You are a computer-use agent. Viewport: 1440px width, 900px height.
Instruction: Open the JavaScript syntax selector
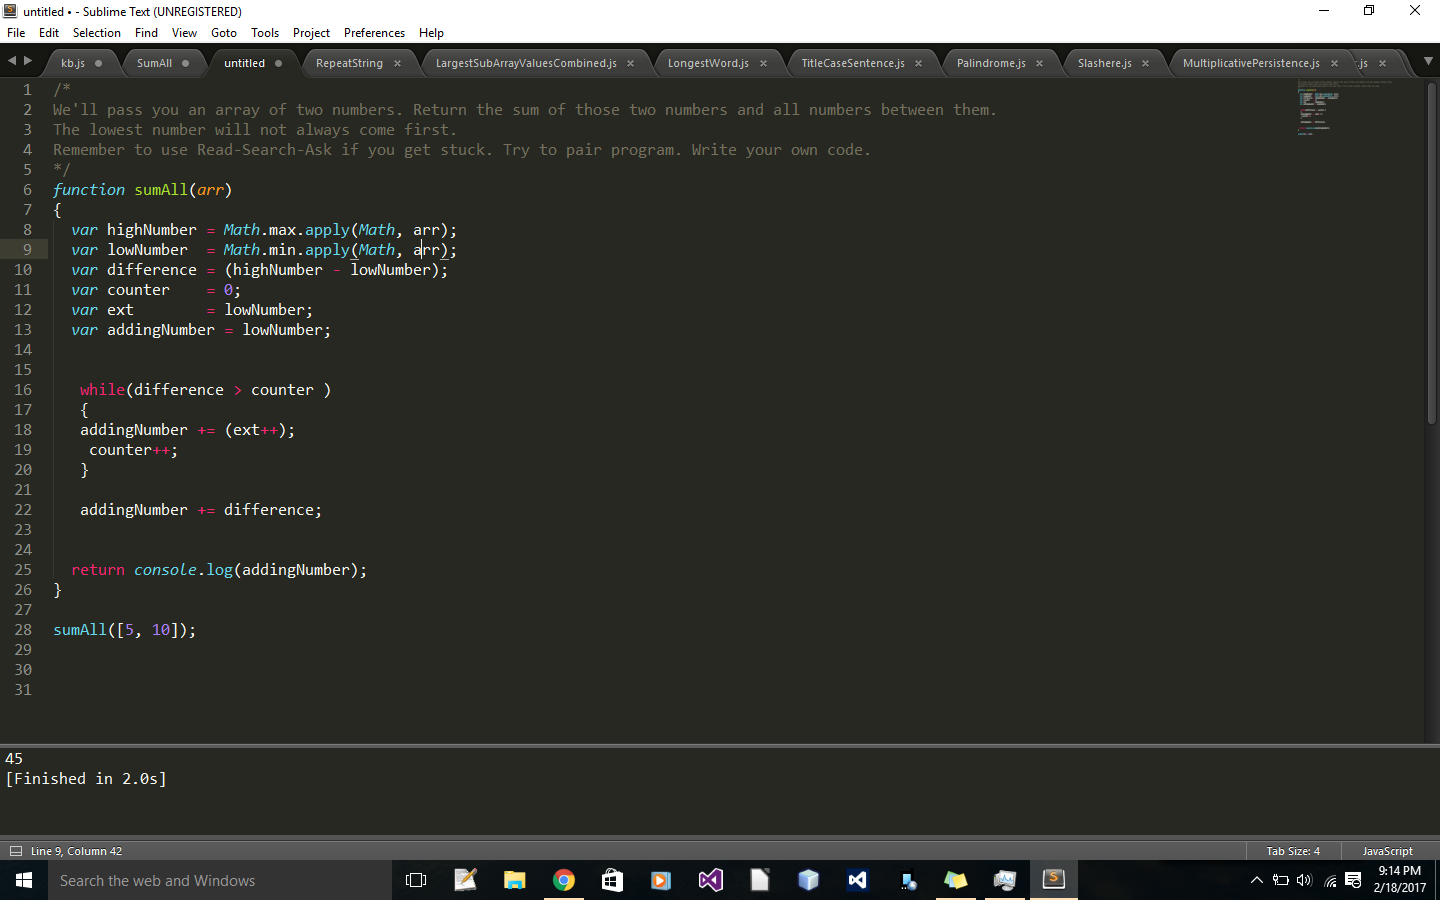tap(1387, 851)
